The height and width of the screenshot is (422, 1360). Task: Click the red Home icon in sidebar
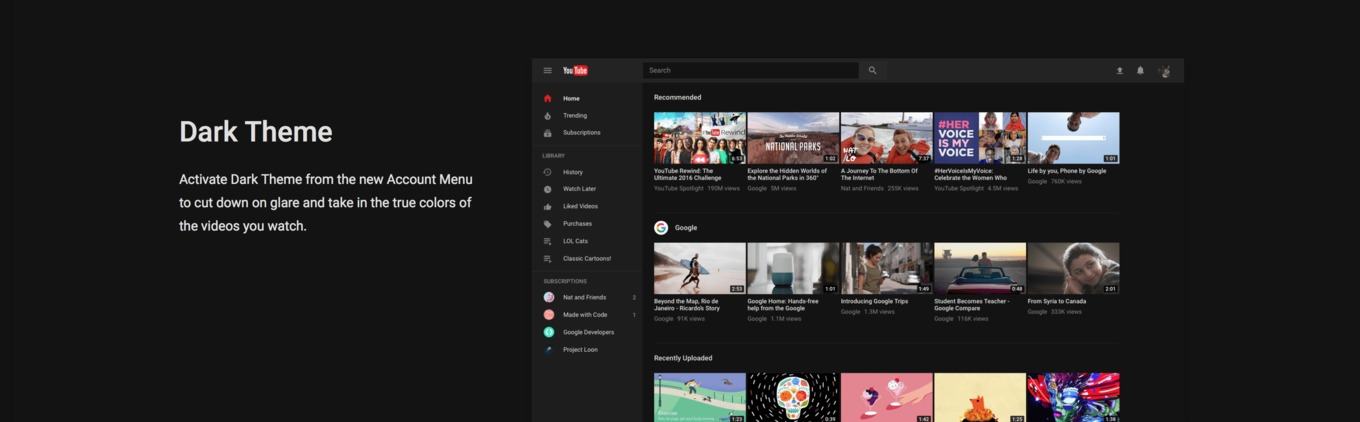click(x=548, y=98)
